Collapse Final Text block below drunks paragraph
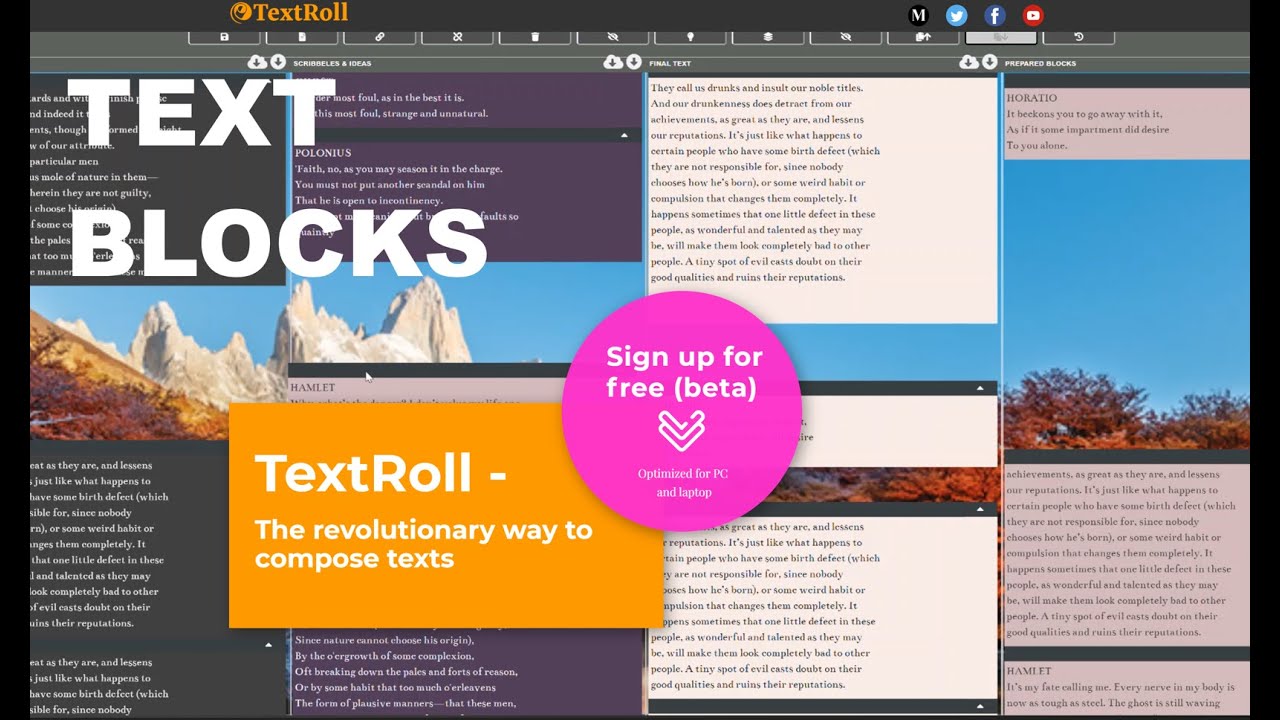This screenshot has width=1280, height=720. (x=980, y=388)
